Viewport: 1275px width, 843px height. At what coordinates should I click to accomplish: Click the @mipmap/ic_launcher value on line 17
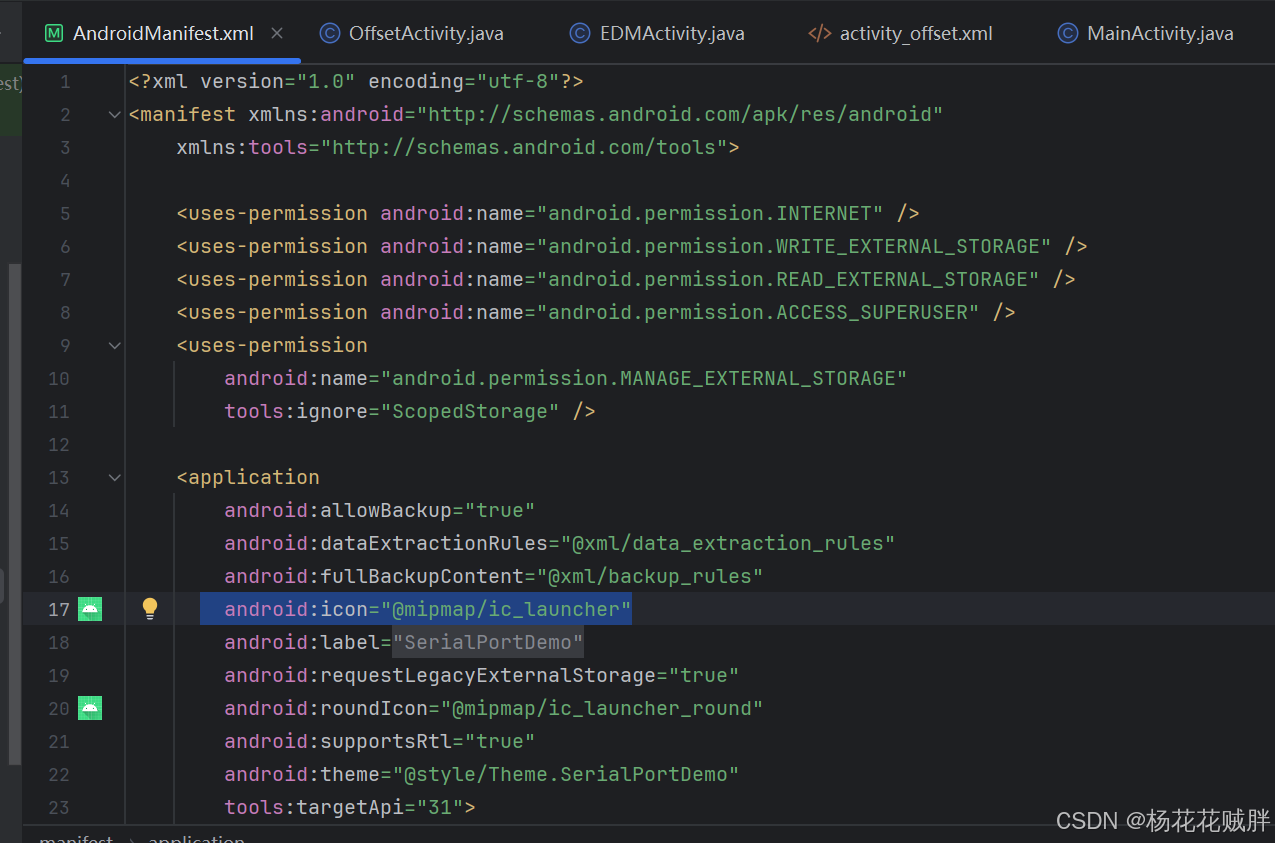[x=506, y=609]
